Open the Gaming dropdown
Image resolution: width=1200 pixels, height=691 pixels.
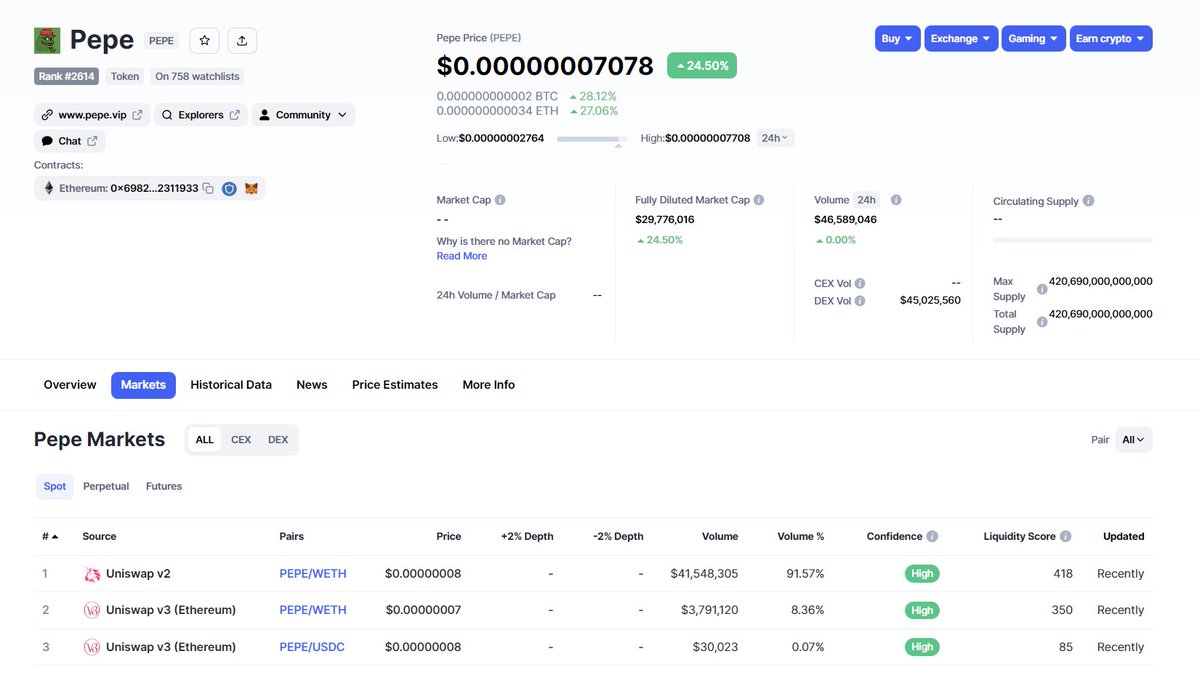pyautogui.click(x=1033, y=39)
